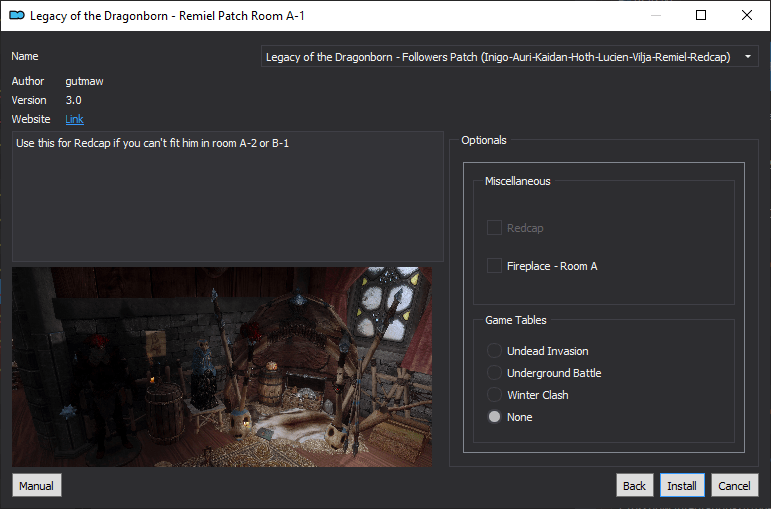The height and width of the screenshot is (509, 771).
Task: Click the room preview screenshot
Action: click(x=222, y=367)
